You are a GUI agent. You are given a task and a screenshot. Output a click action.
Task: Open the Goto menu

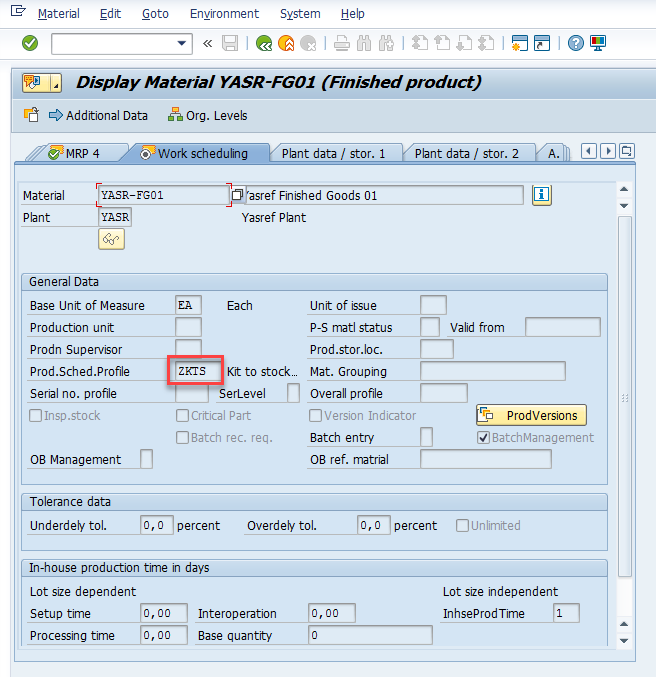pos(155,14)
